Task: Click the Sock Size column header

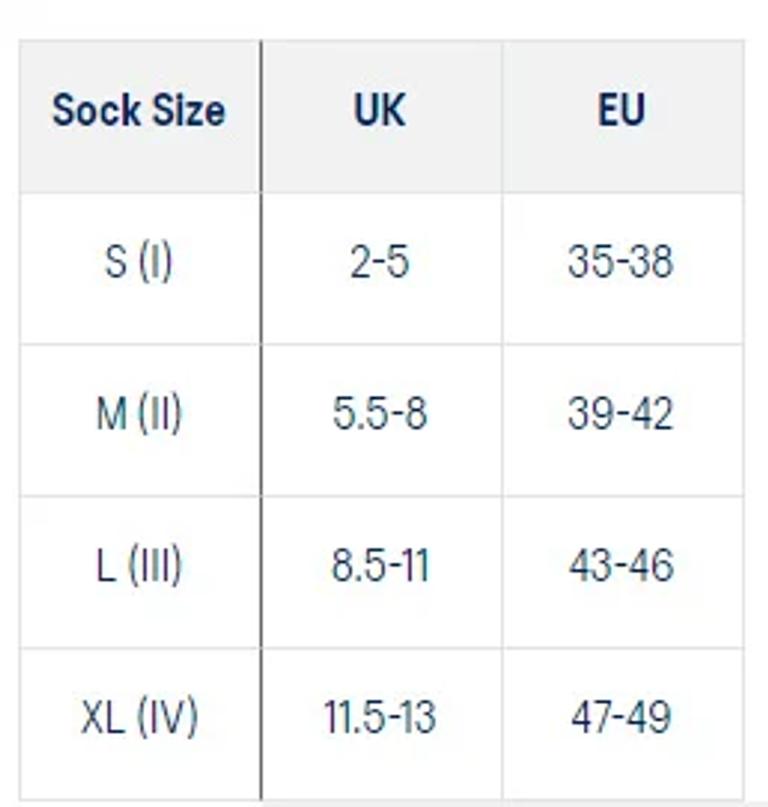Action: pos(139,110)
